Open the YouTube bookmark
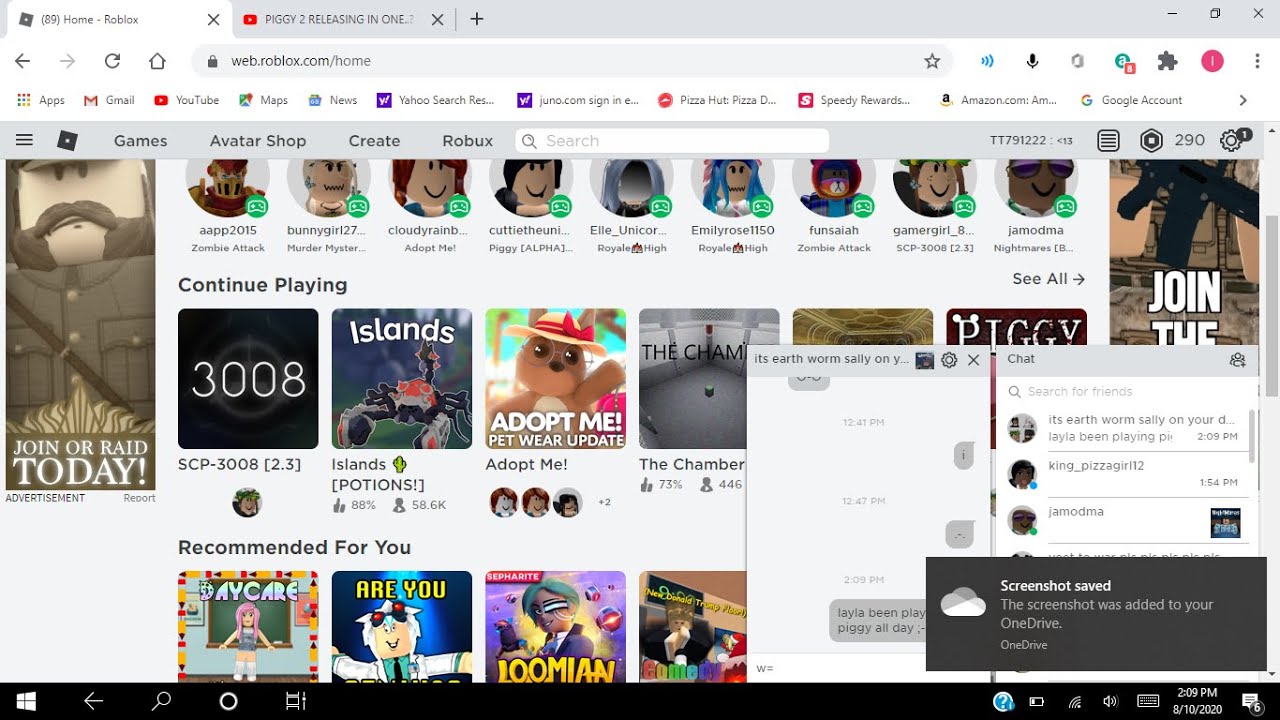This screenshot has width=1280, height=720. [186, 100]
